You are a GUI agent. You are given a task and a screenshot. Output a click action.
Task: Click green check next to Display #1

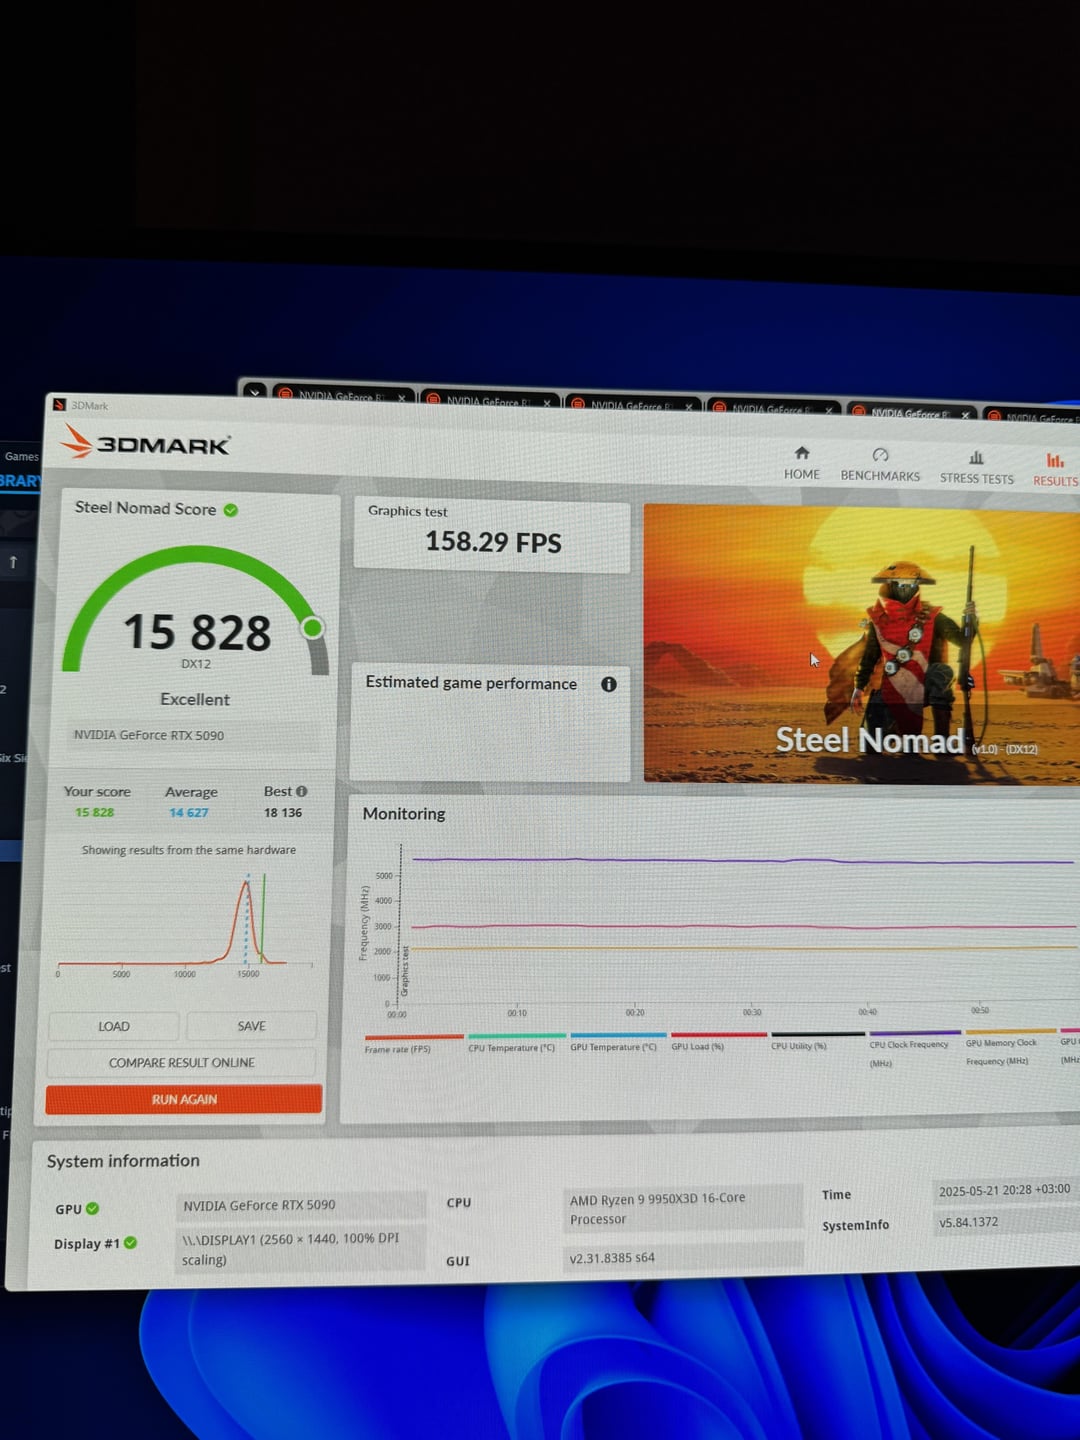(x=130, y=1243)
